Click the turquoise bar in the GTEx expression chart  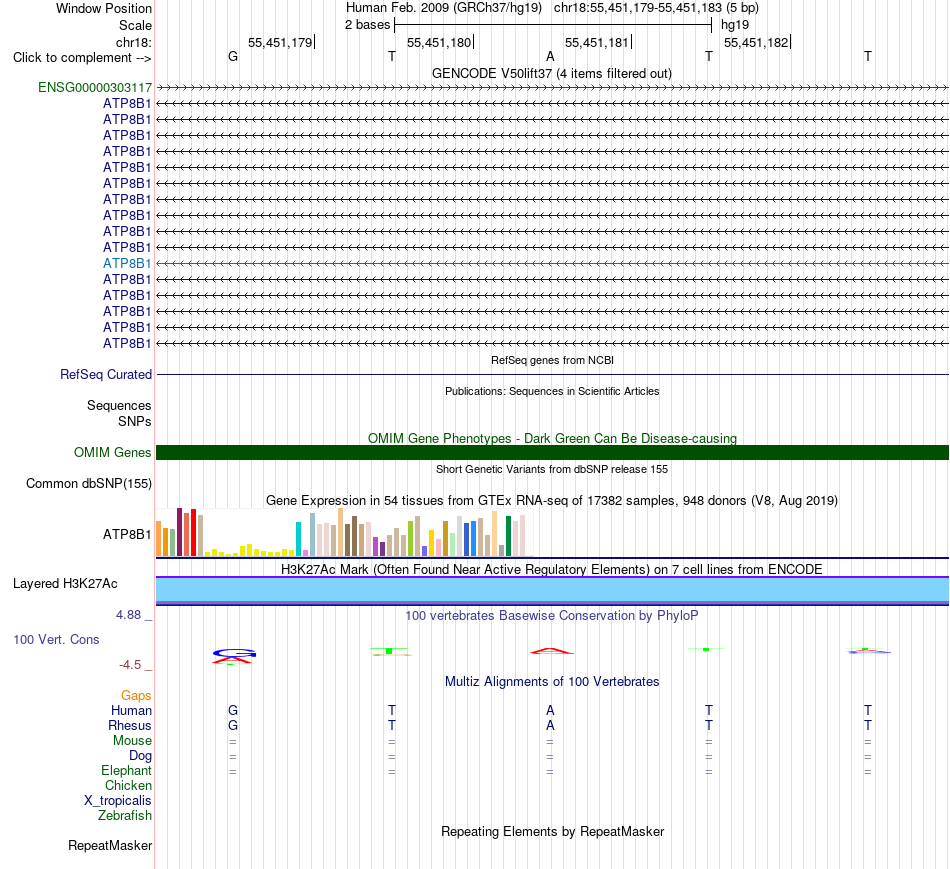[x=298, y=539]
